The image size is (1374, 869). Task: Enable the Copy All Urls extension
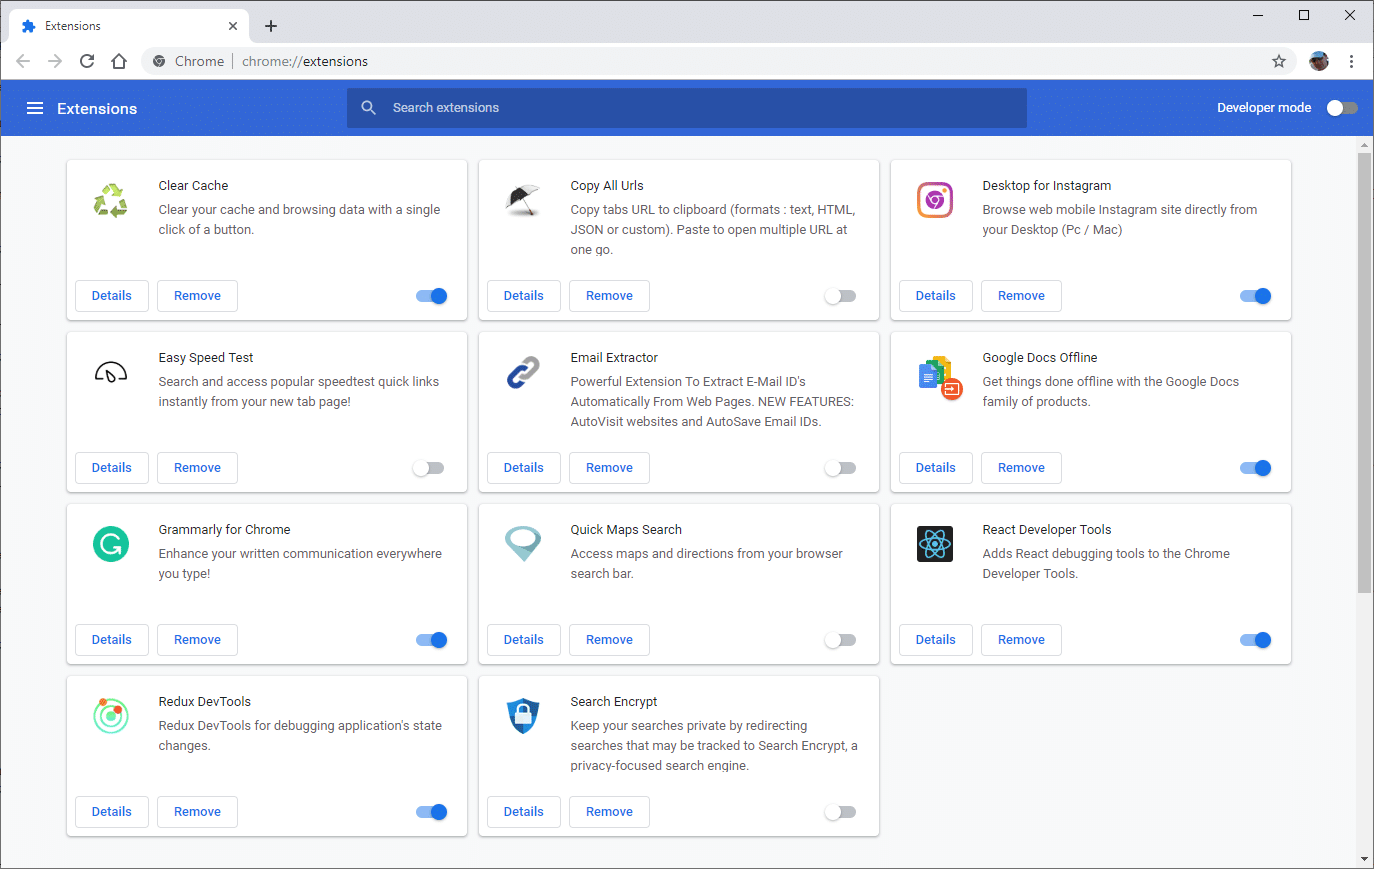pyautogui.click(x=840, y=296)
